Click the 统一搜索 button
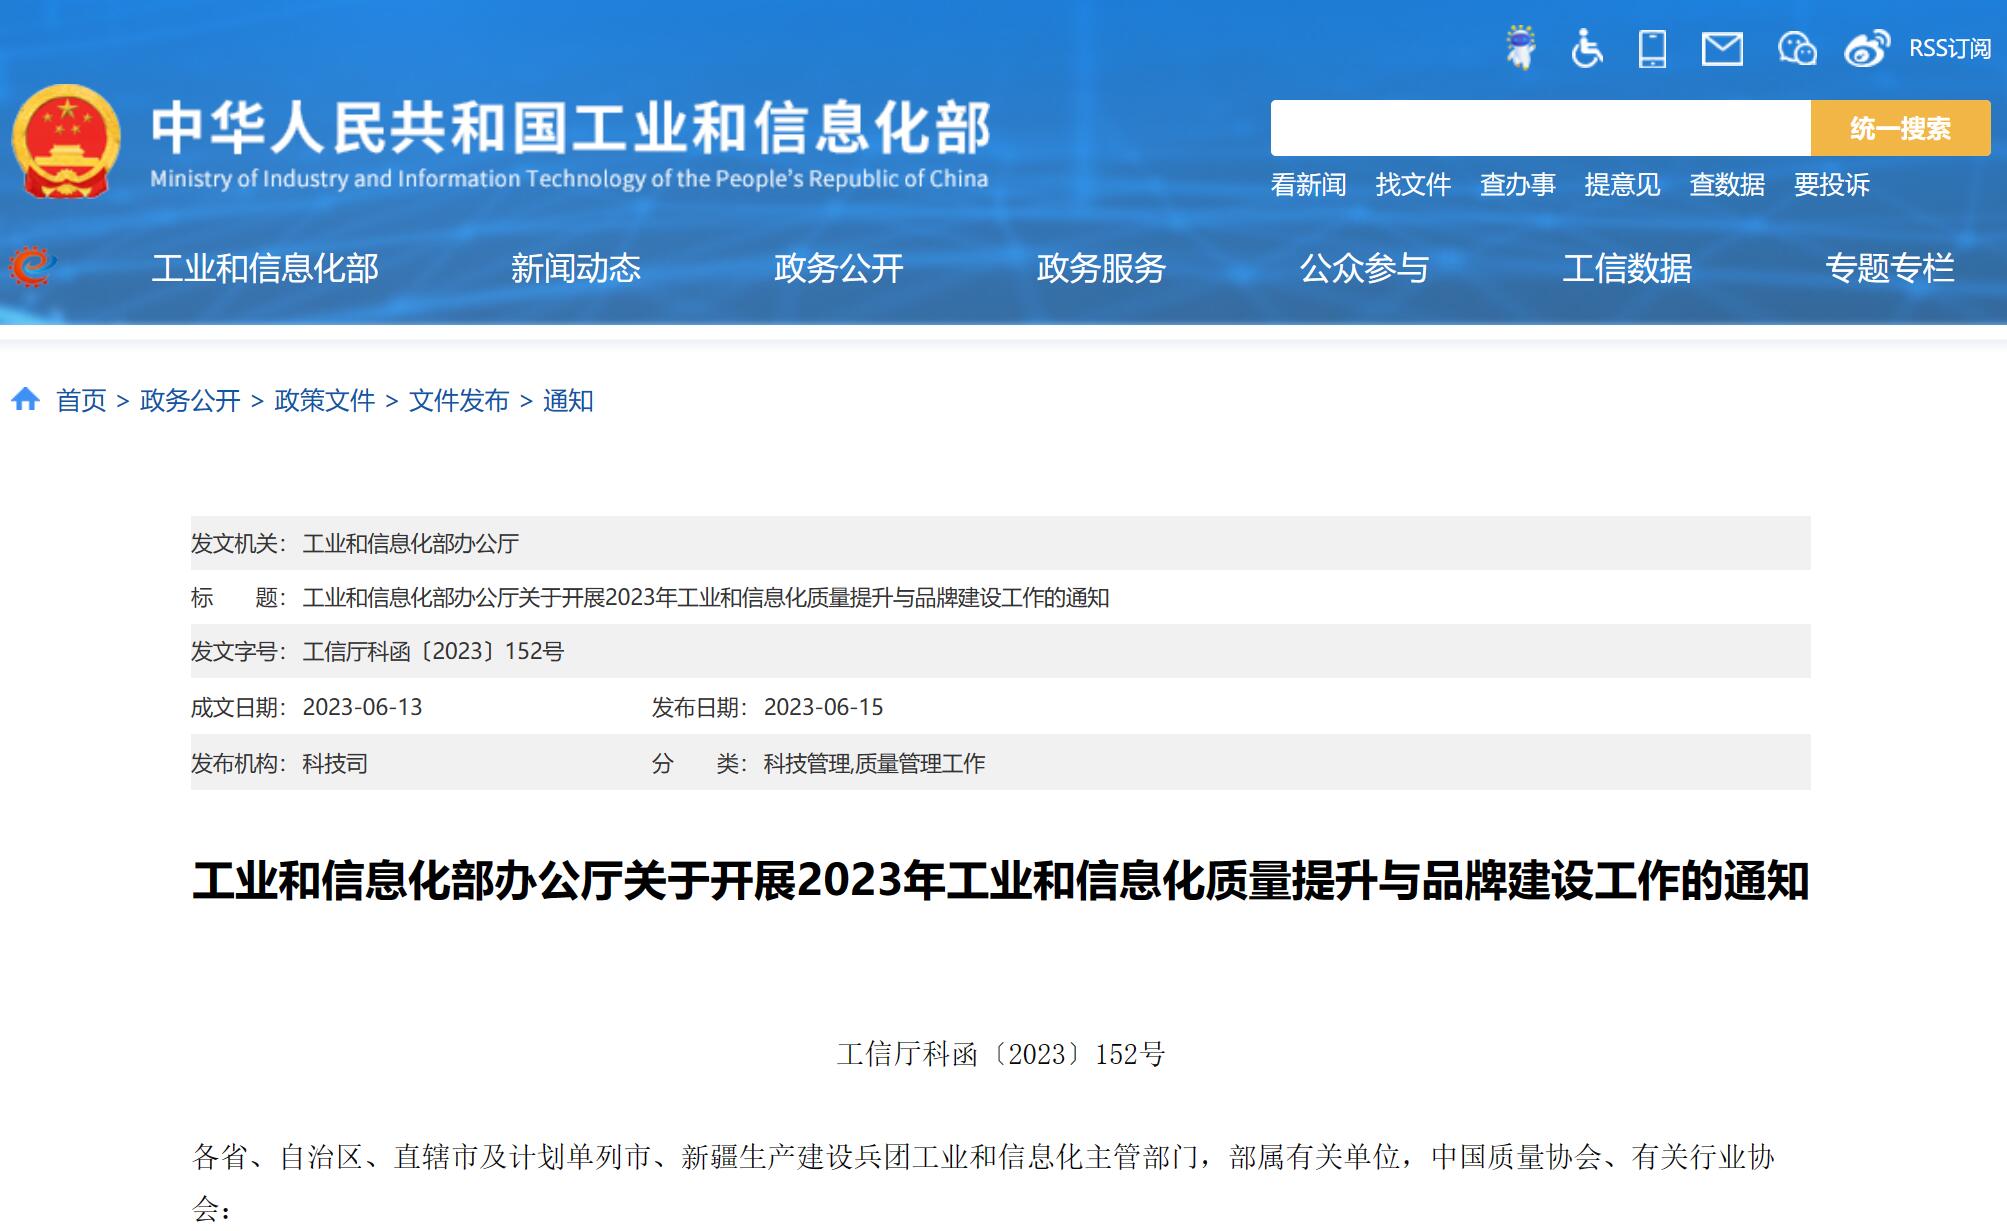 (1900, 128)
